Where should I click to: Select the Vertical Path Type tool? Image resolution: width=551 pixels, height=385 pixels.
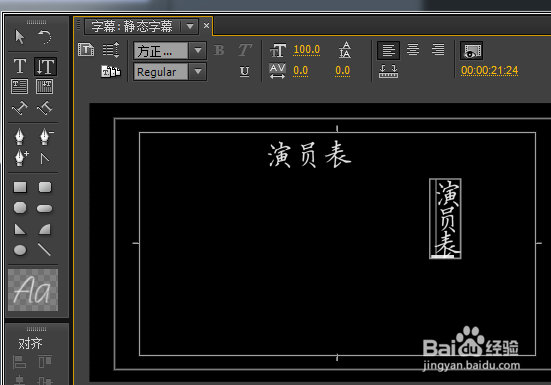(x=45, y=108)
